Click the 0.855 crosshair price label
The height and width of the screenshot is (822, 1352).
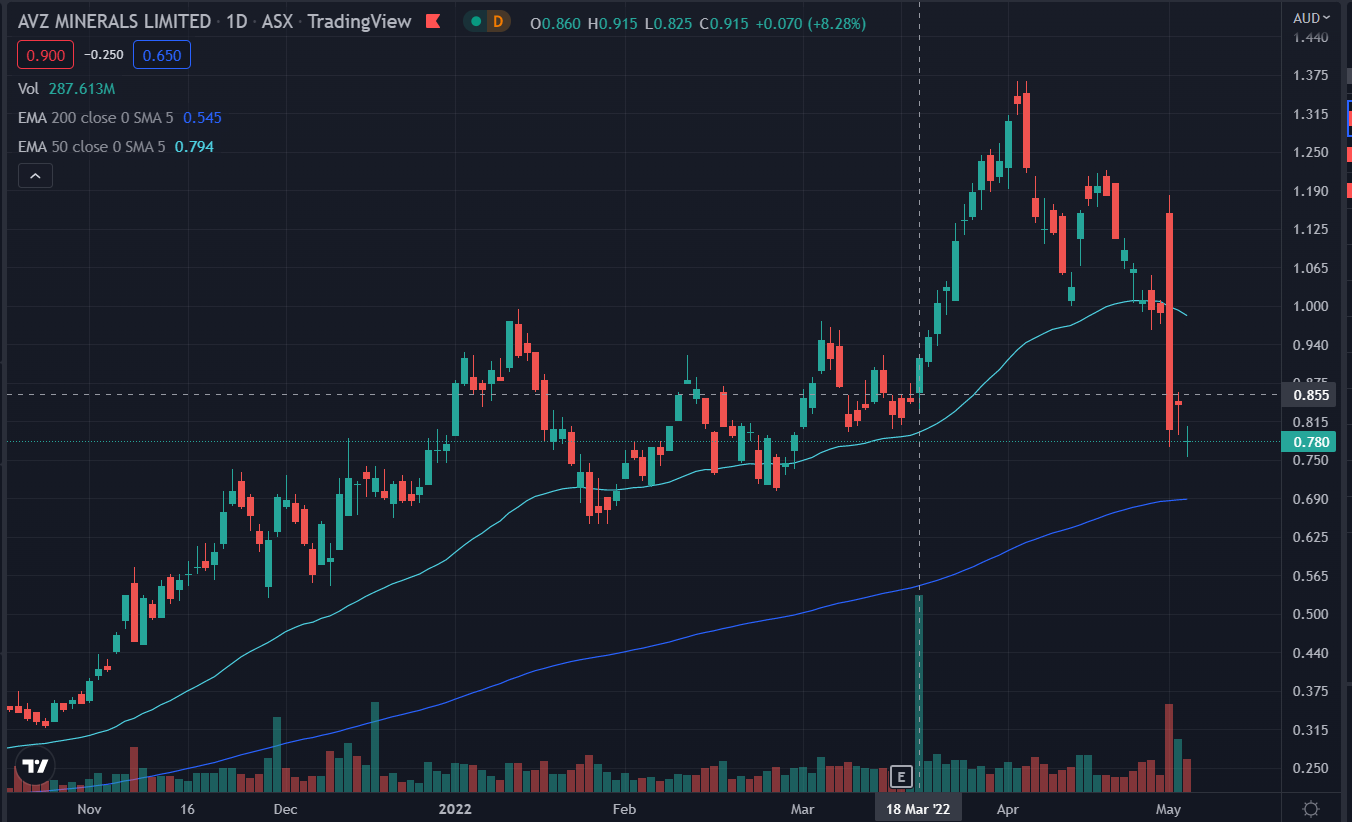(x=1310, y=395)
